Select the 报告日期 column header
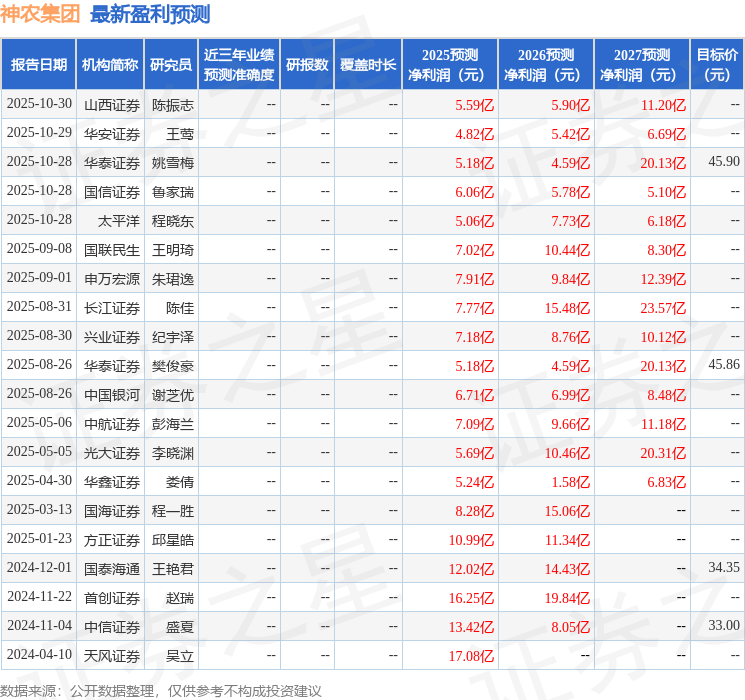Image resolution: width=745 pixels, height=700 pixels. coord(39,65)
